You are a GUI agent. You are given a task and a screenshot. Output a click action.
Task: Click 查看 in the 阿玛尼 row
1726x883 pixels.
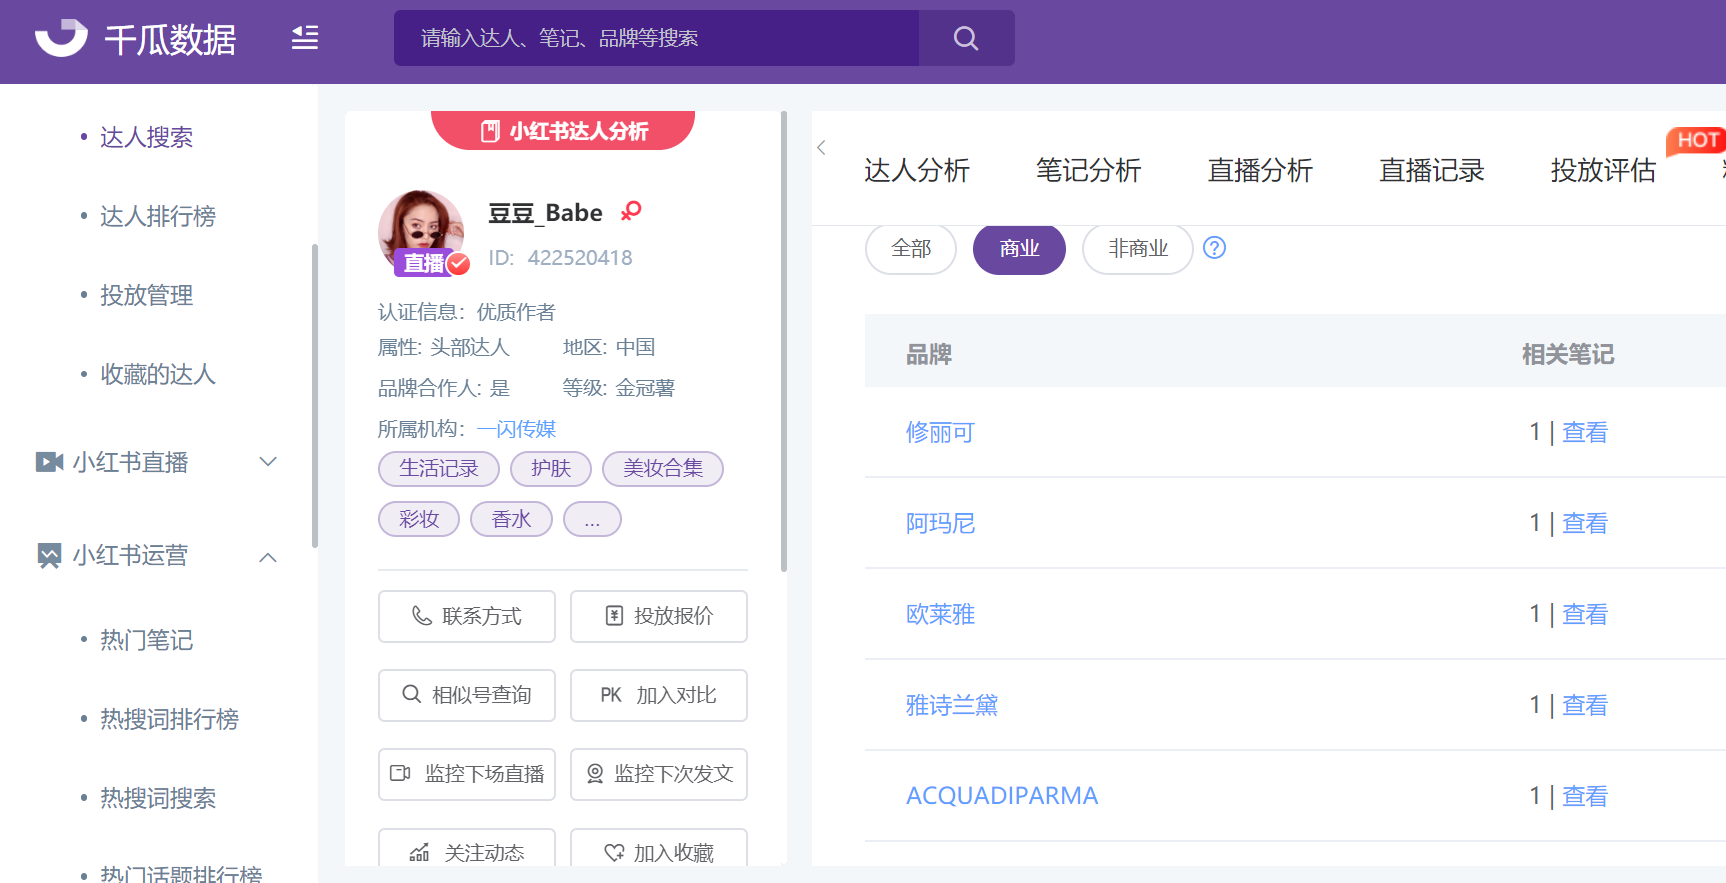pyautogui.click(x=1585, y=524)
